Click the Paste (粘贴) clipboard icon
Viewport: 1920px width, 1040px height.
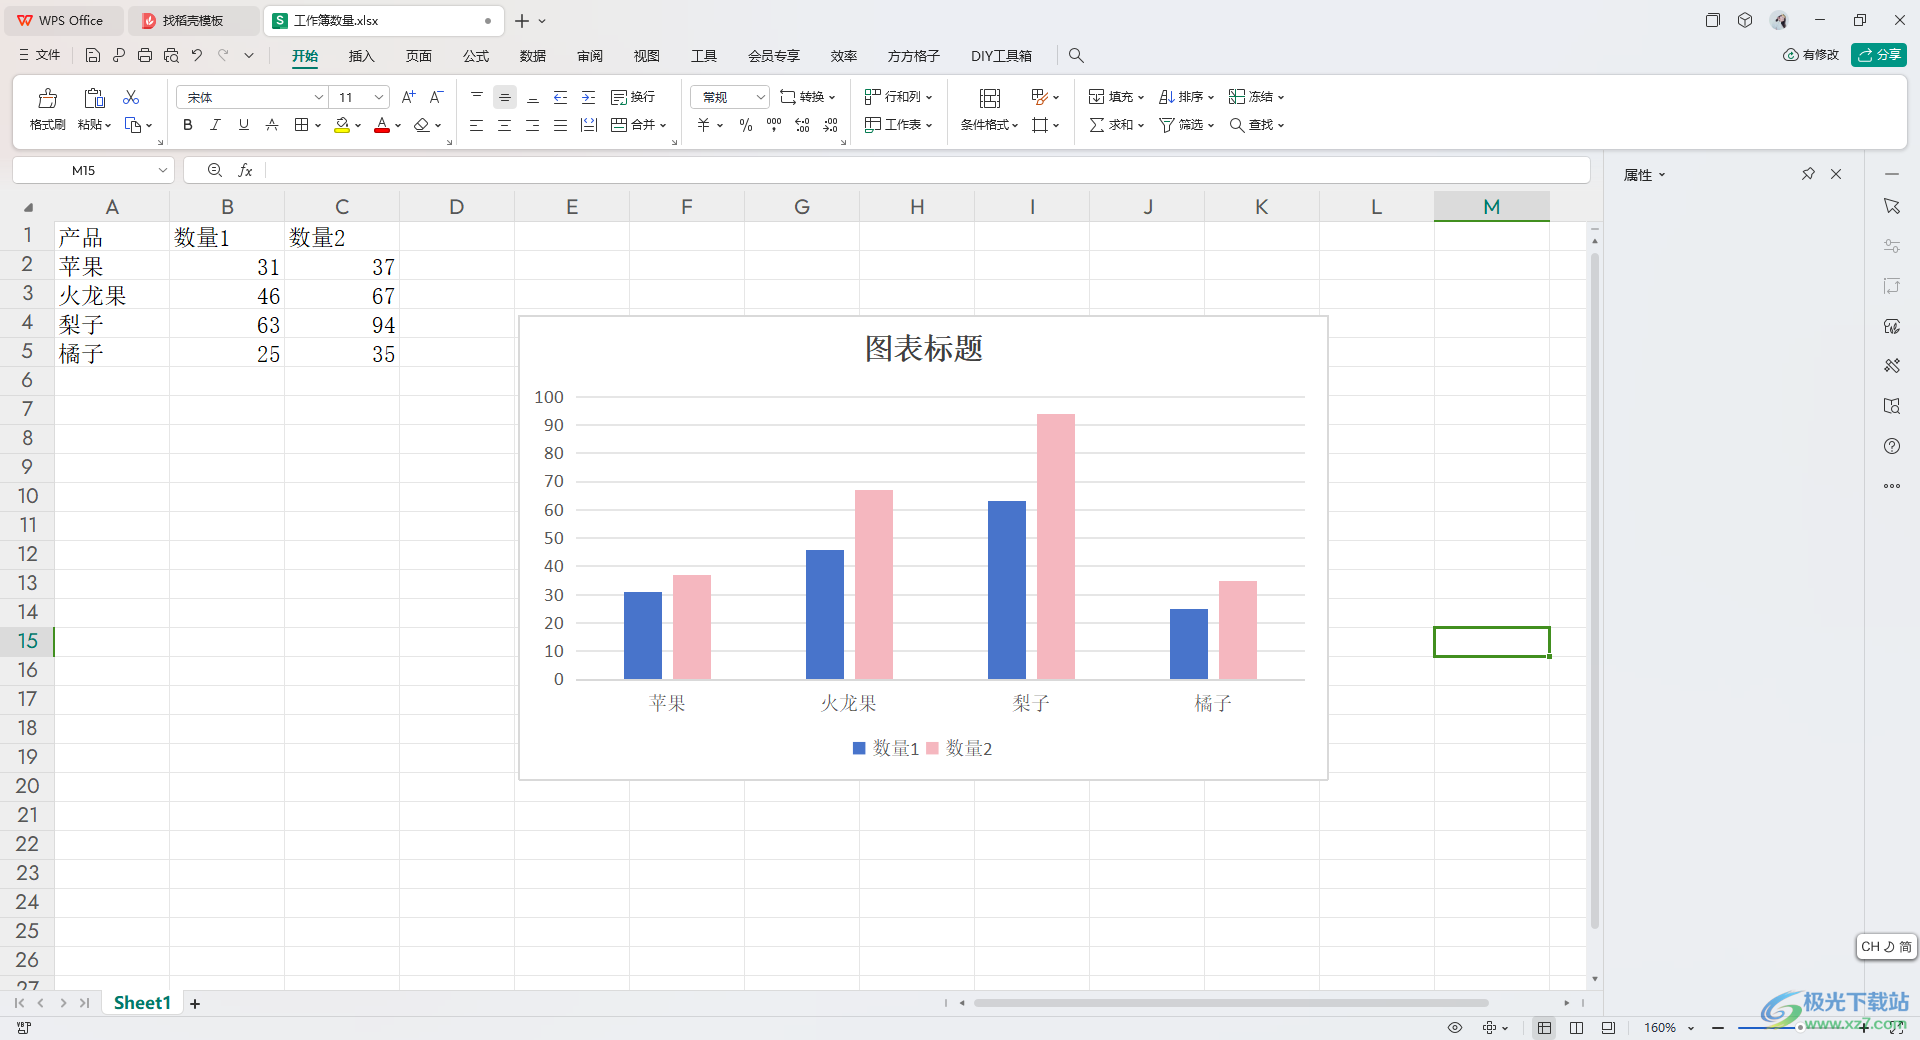tap(94, 98)
